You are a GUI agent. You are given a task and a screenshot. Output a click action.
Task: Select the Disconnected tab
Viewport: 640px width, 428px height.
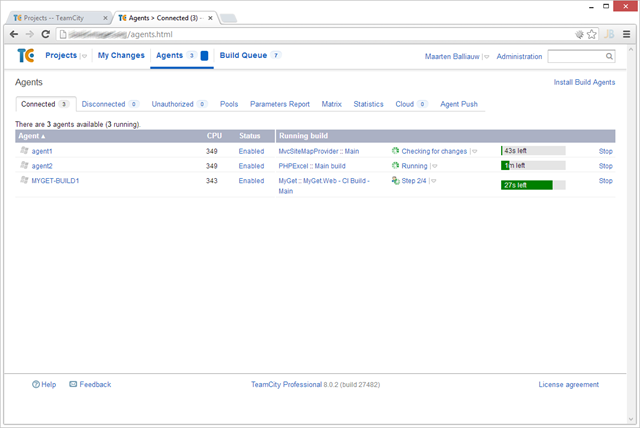point(110,104)
